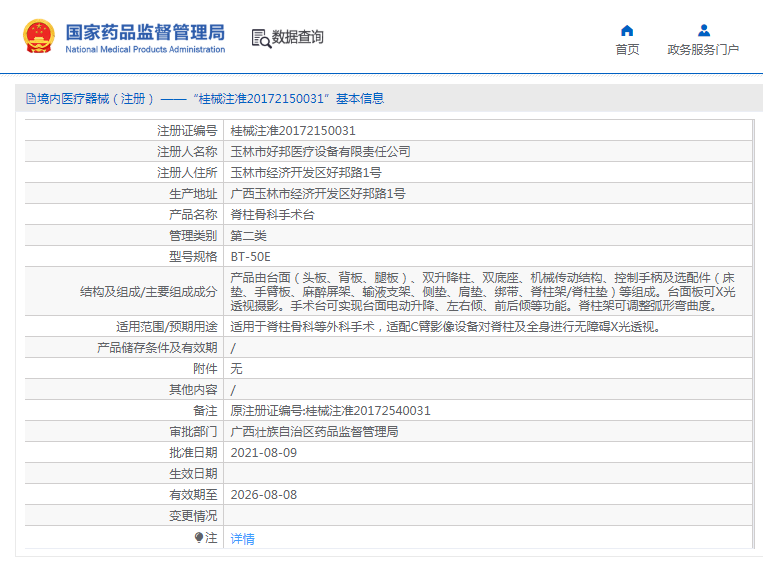Select model specification BT-50E
The height and width of the screenshot is (562, 763).
[x=250, y=256]
